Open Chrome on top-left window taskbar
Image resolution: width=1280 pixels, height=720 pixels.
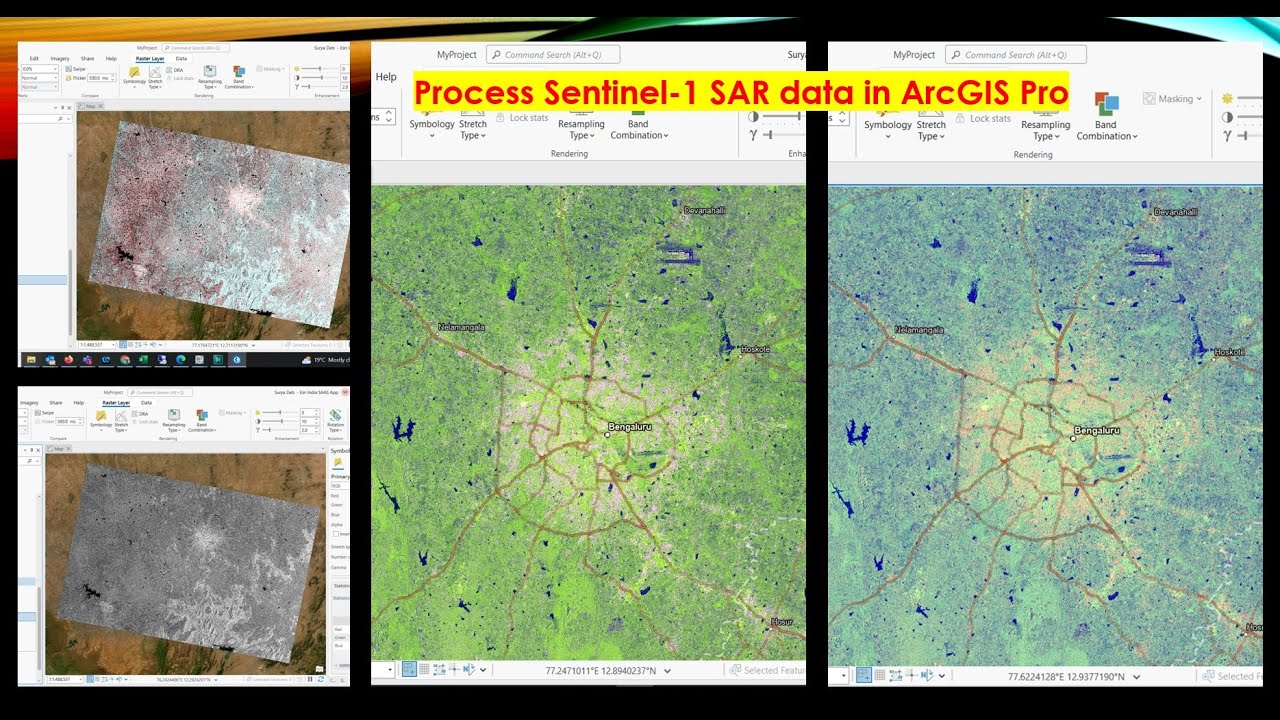point(125,360)
